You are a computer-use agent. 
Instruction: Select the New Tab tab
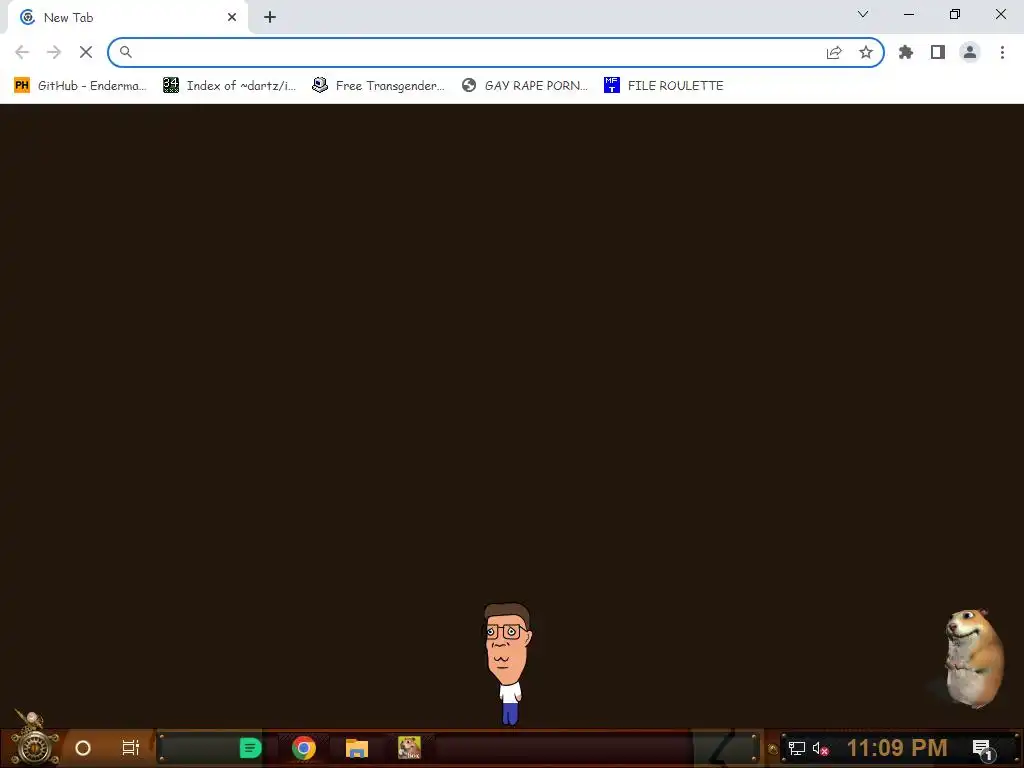pos(127,18)
